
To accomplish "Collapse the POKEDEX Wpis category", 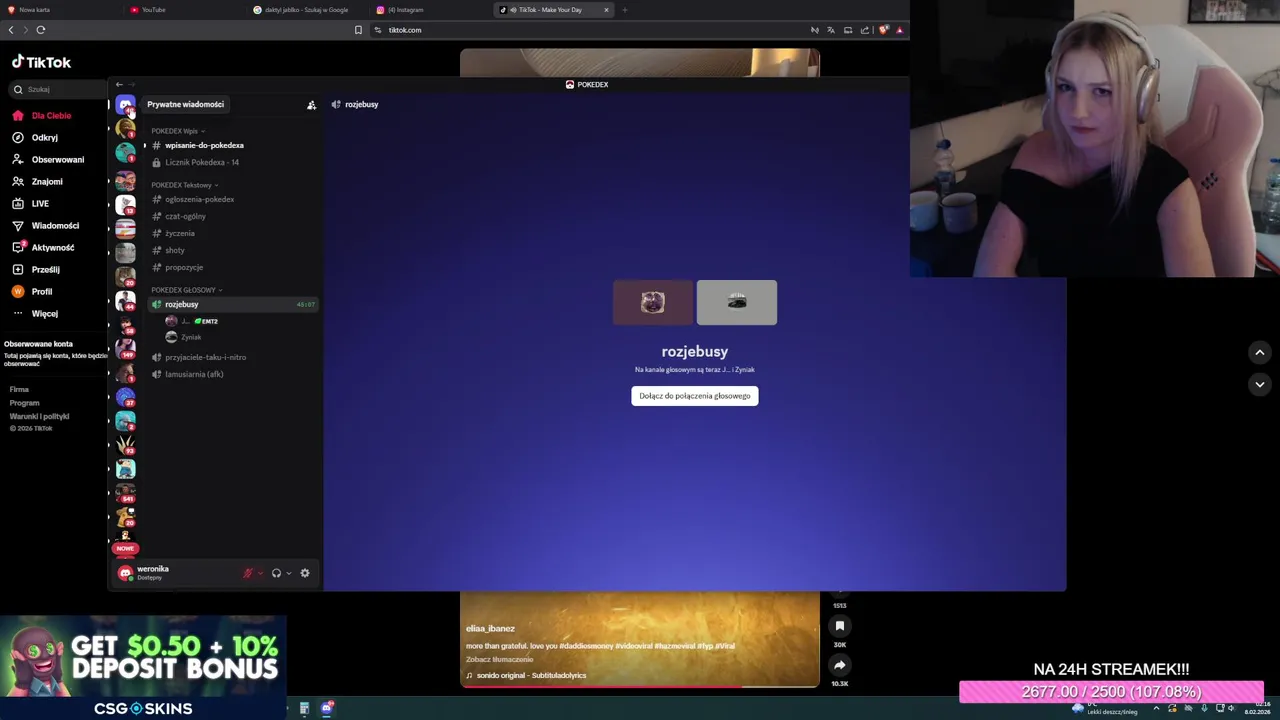I will [177, 131].
